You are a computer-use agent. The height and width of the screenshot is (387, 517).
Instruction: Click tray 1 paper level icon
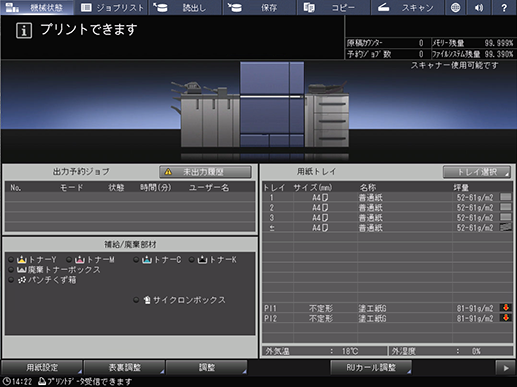pyautogui.click(x=506, y=197)
